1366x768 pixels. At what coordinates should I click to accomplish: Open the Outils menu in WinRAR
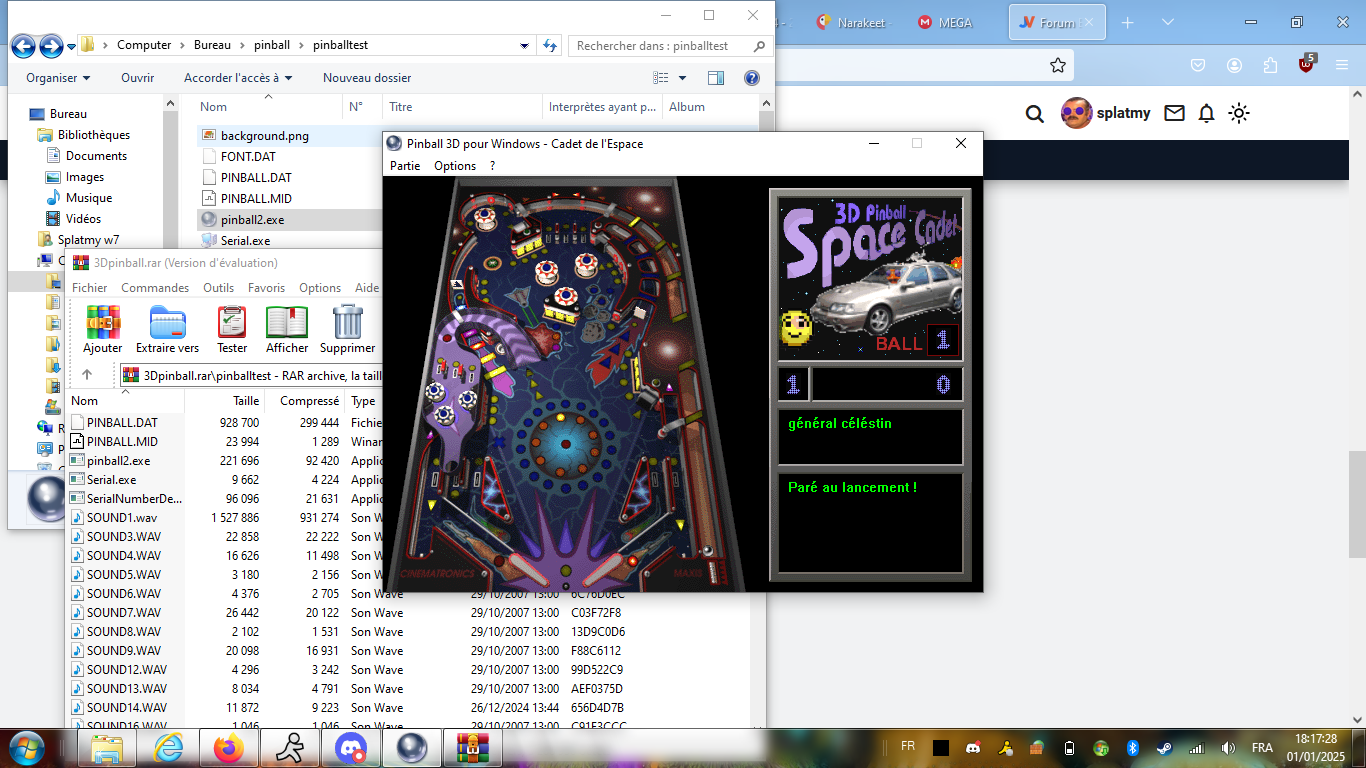pyautogui.click(x=218, y=288)
